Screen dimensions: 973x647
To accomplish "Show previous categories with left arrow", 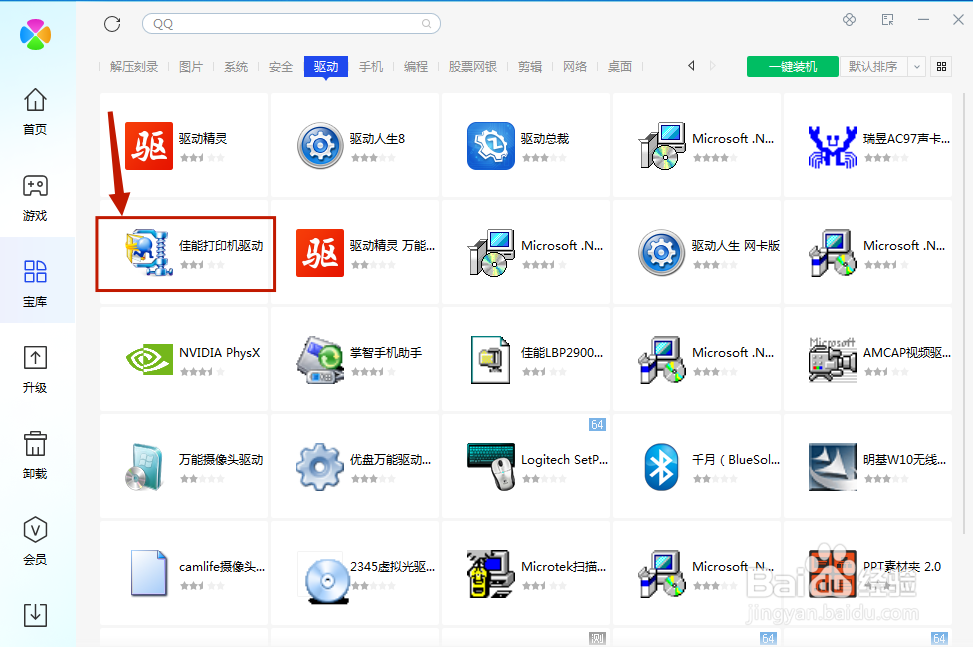I will [x=691, y=66].
